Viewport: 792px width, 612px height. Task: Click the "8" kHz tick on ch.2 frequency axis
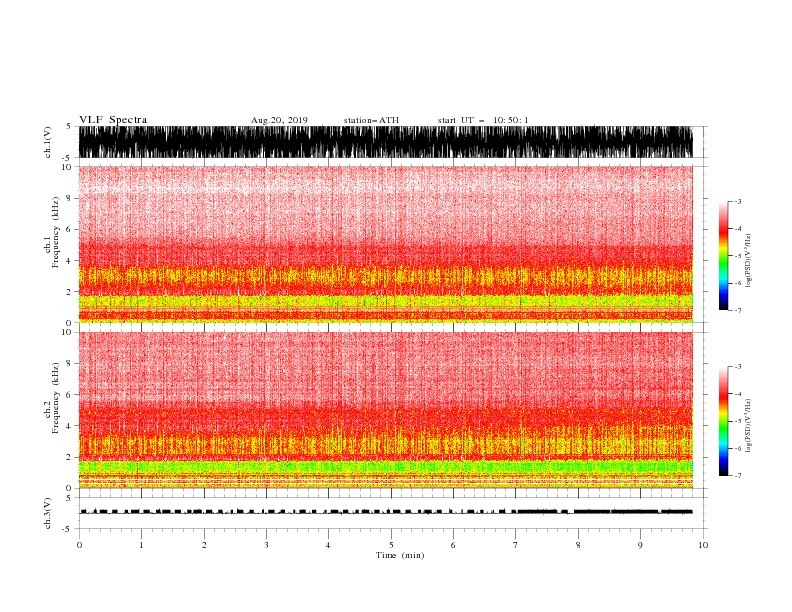(x=70, y=364)
